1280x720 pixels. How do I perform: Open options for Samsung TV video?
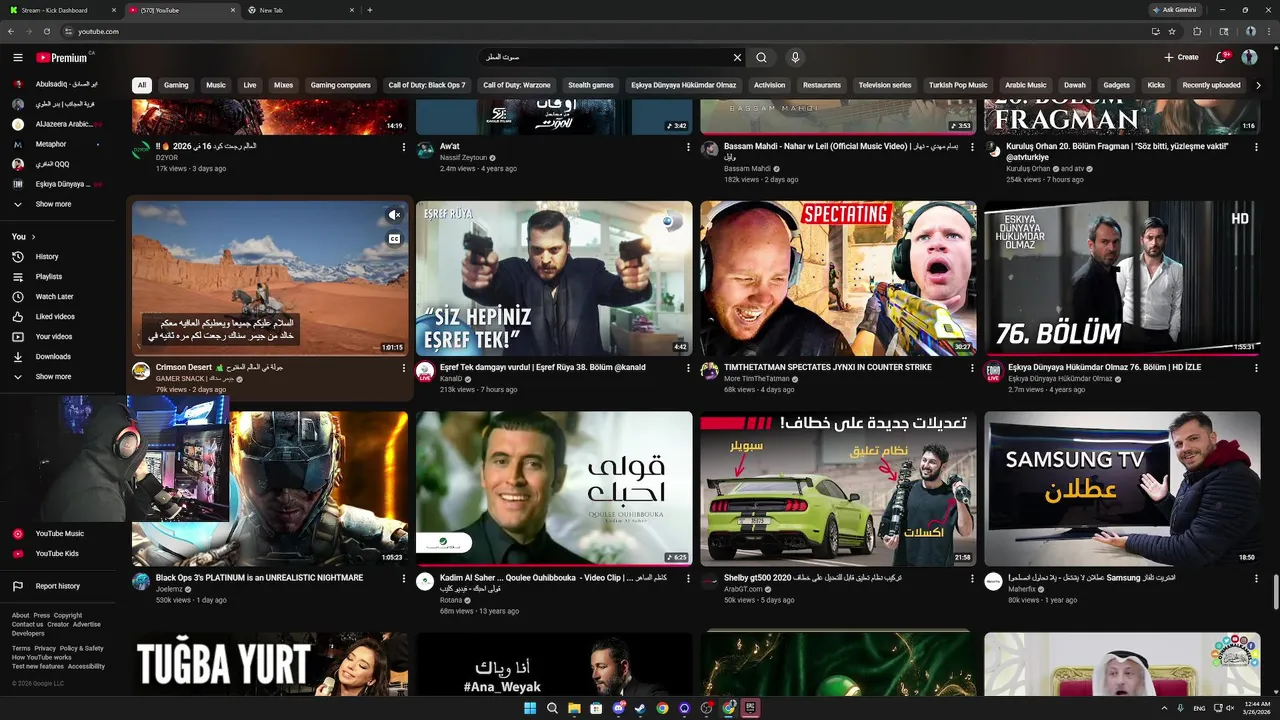click(1256, 578)
